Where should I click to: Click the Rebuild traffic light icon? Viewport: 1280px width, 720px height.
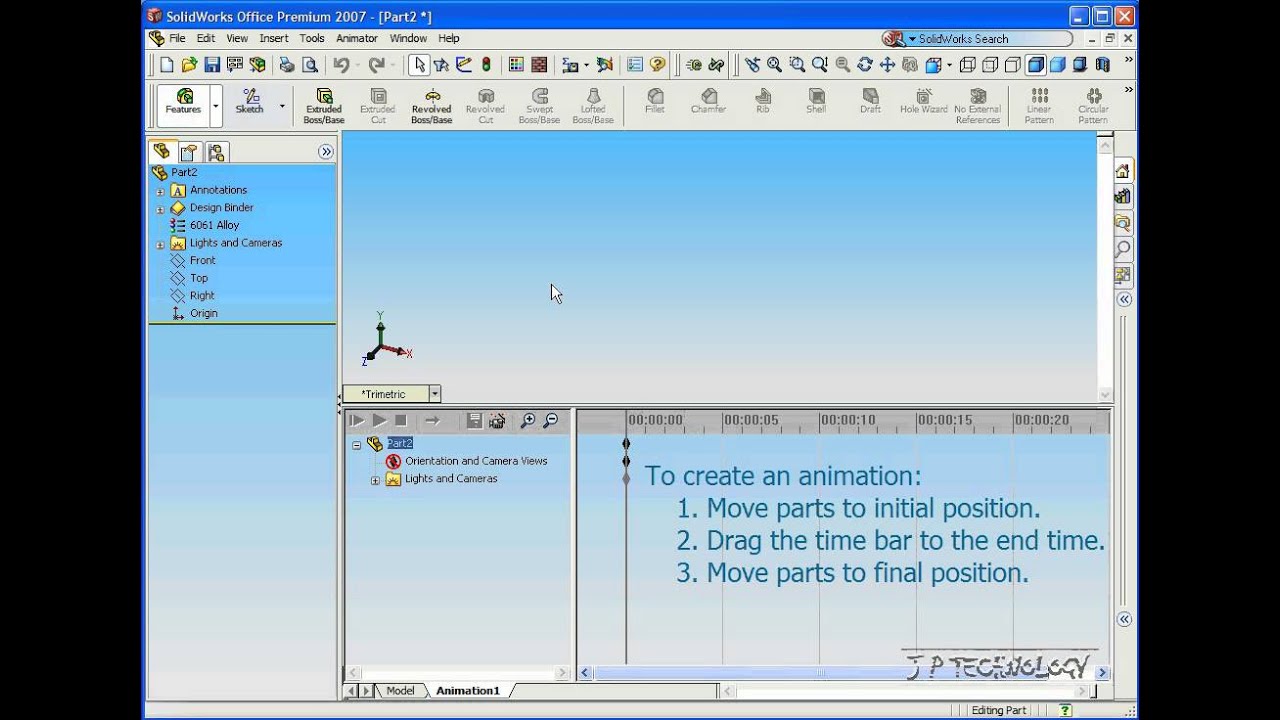tap(486, 65)
